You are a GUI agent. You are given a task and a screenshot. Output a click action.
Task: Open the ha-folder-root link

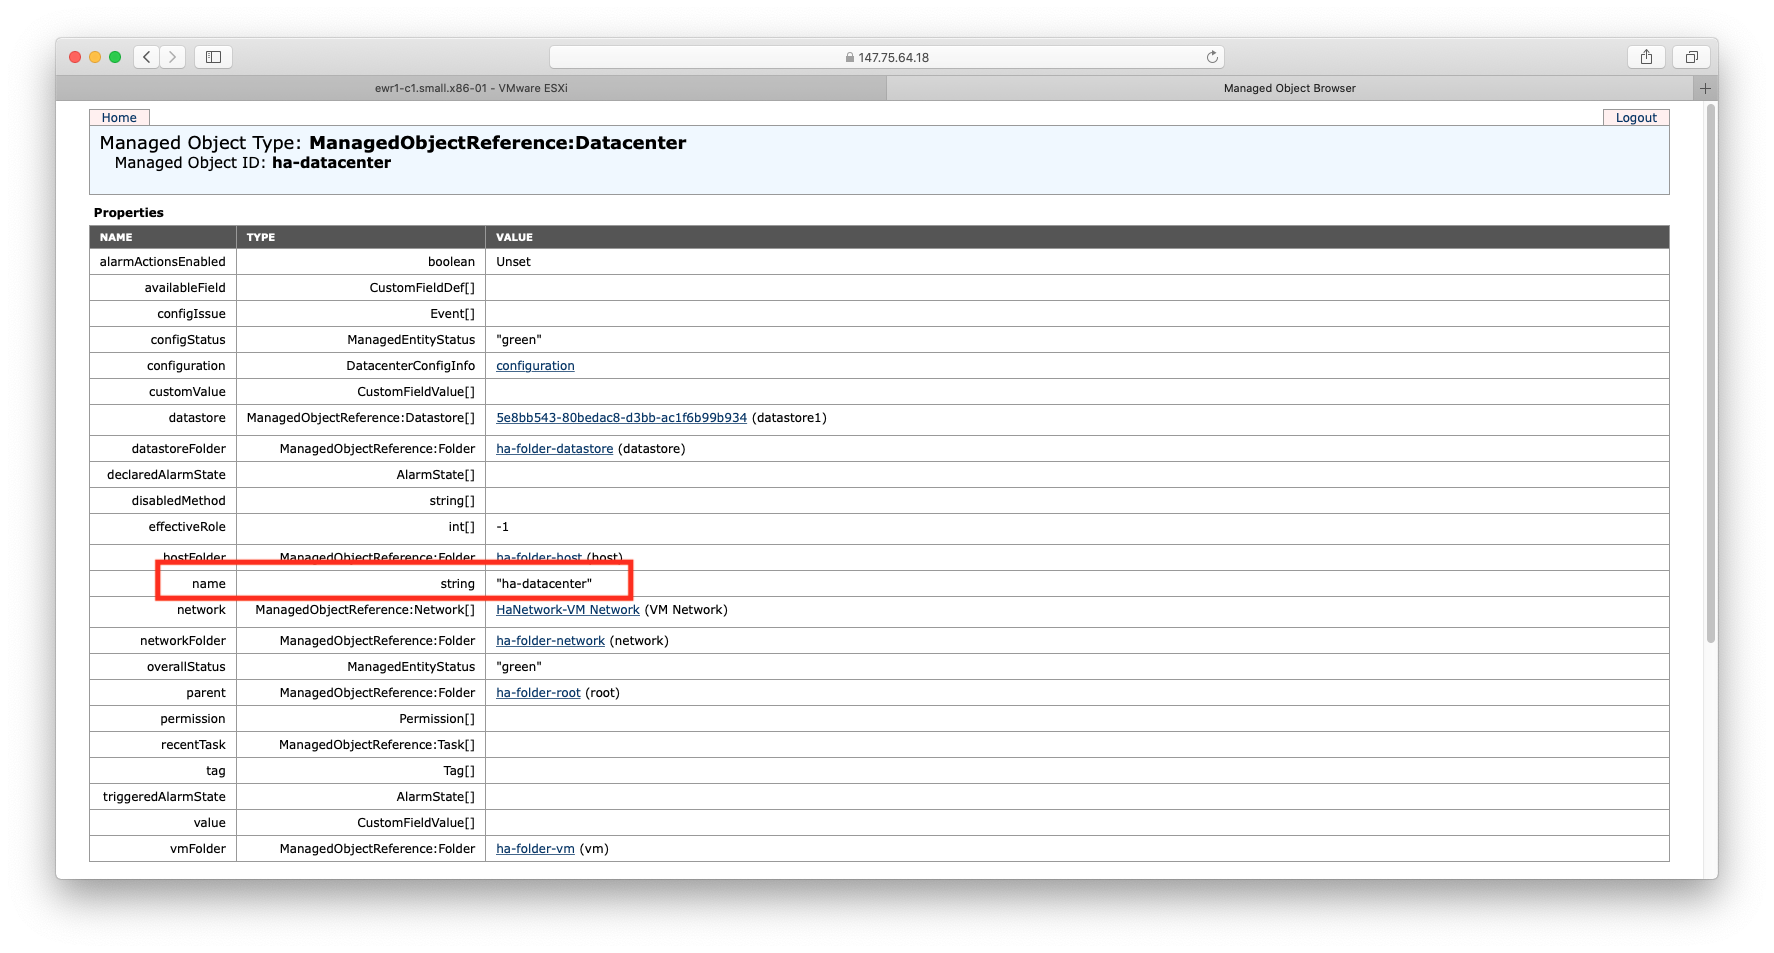click(x=538, y=693)
